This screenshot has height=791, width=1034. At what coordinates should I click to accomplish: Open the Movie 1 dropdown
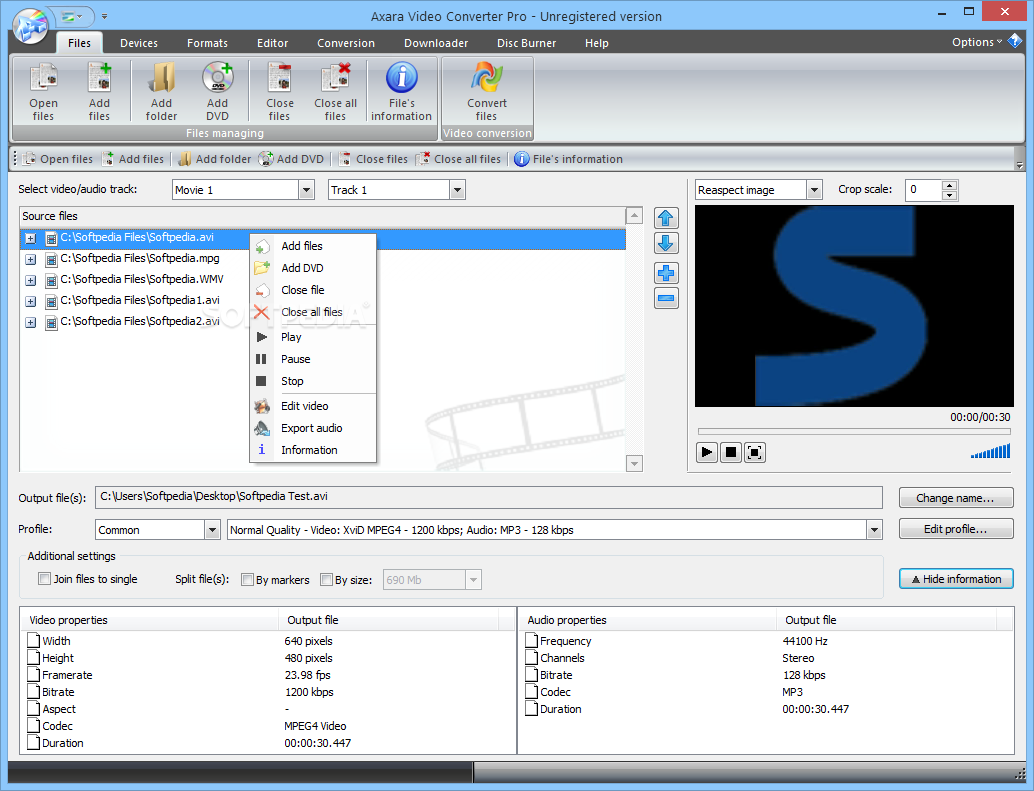[306, 190]
